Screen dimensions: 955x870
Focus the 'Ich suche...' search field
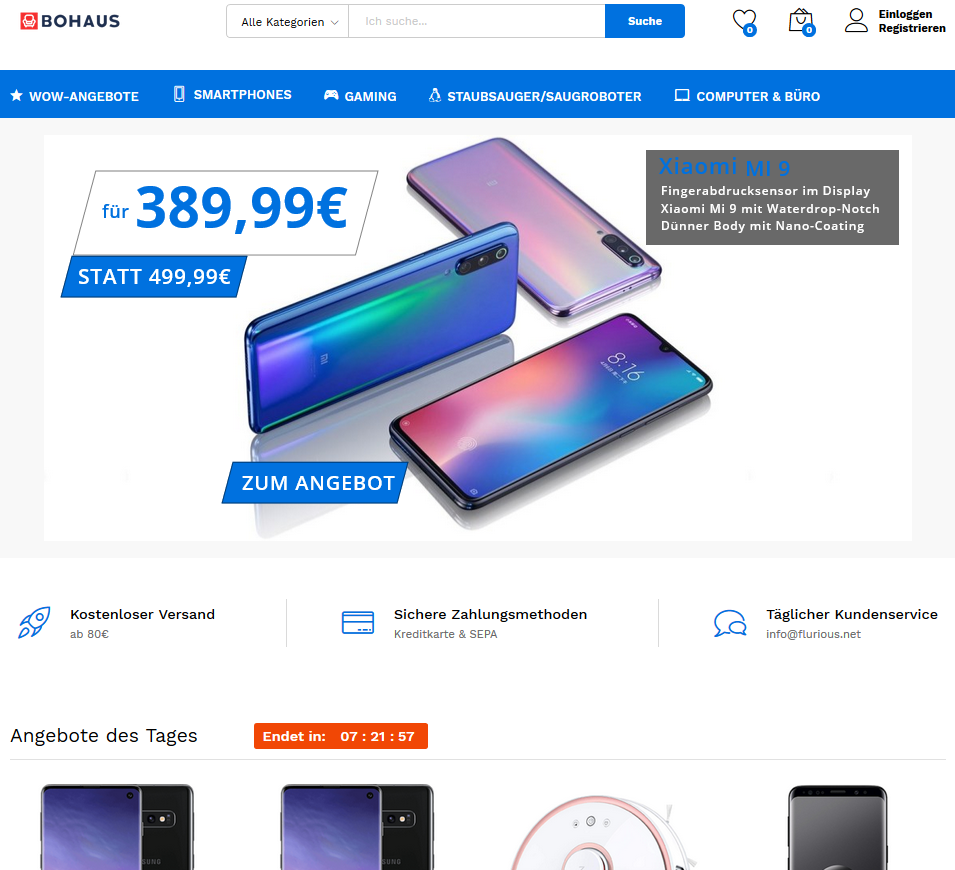tap(476, 21)
